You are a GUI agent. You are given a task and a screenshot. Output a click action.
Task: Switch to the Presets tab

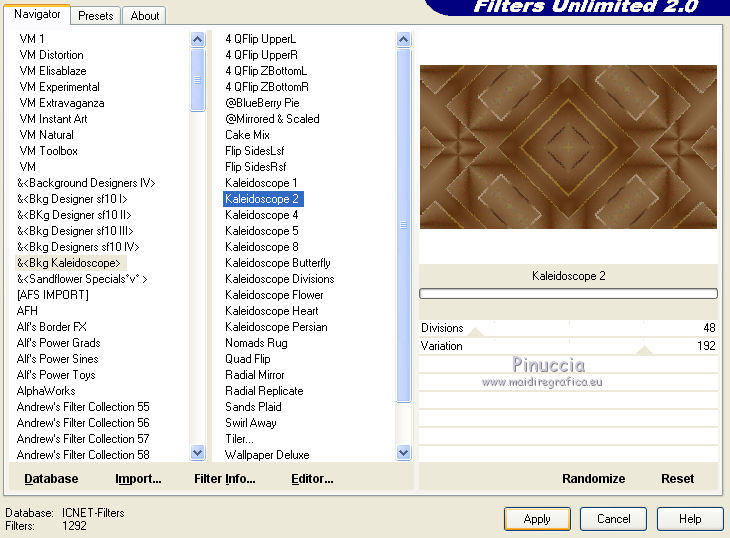(x=95, y=16)
